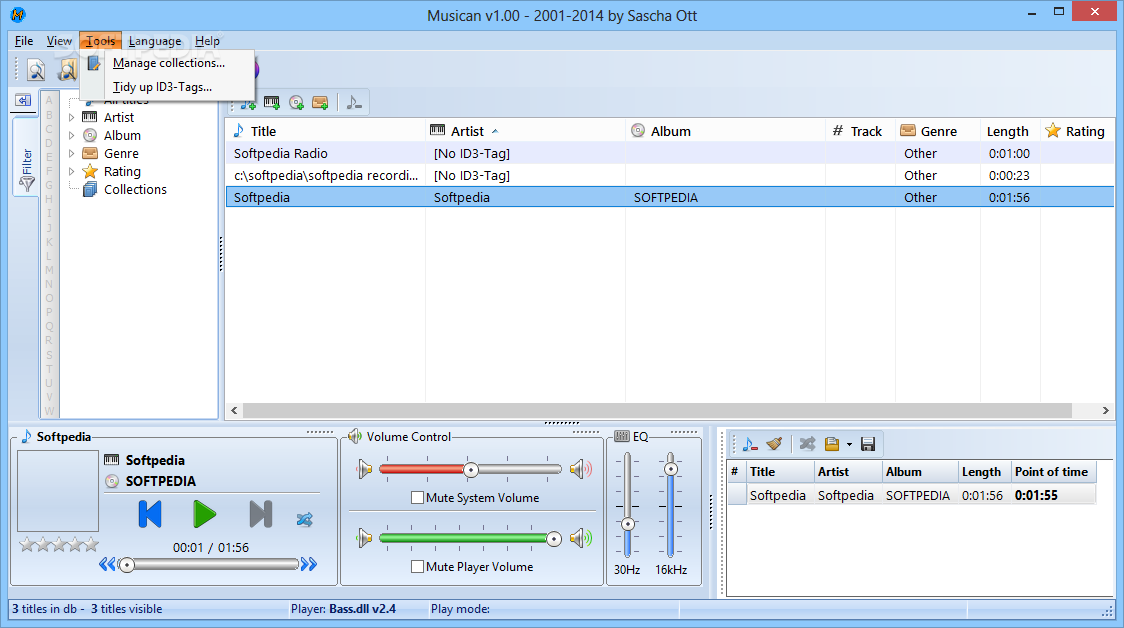Expand the Genre tree node
This screenshot has width=1124, height=628.
pyautogui.click(x=71, y=153)
